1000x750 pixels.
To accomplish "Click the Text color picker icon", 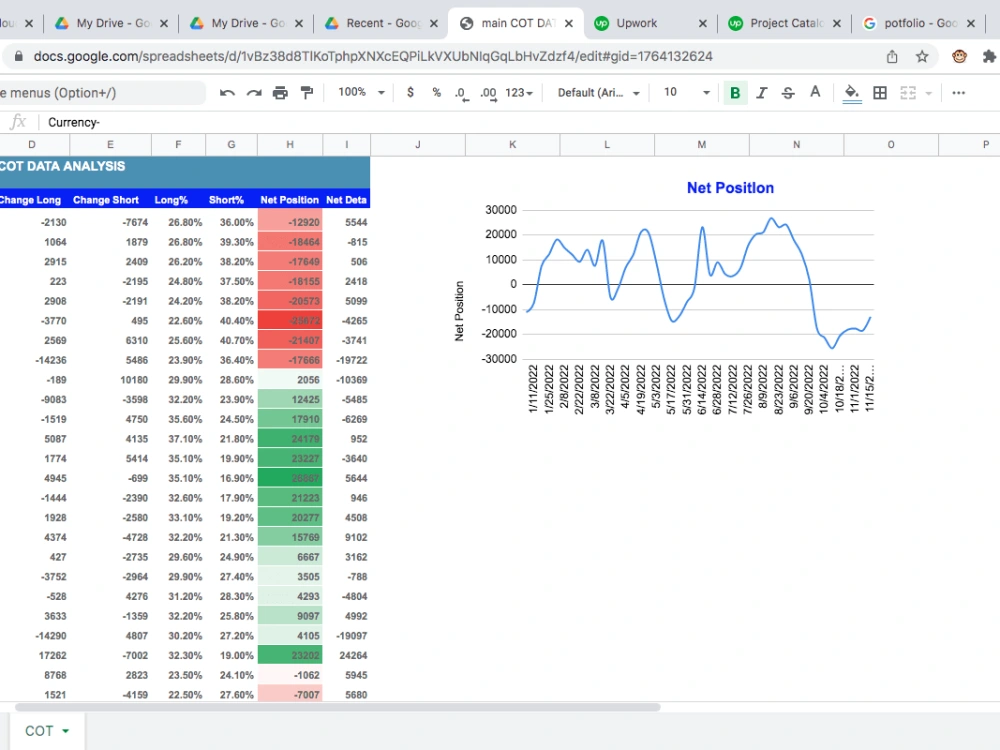I will coord(815,92).
